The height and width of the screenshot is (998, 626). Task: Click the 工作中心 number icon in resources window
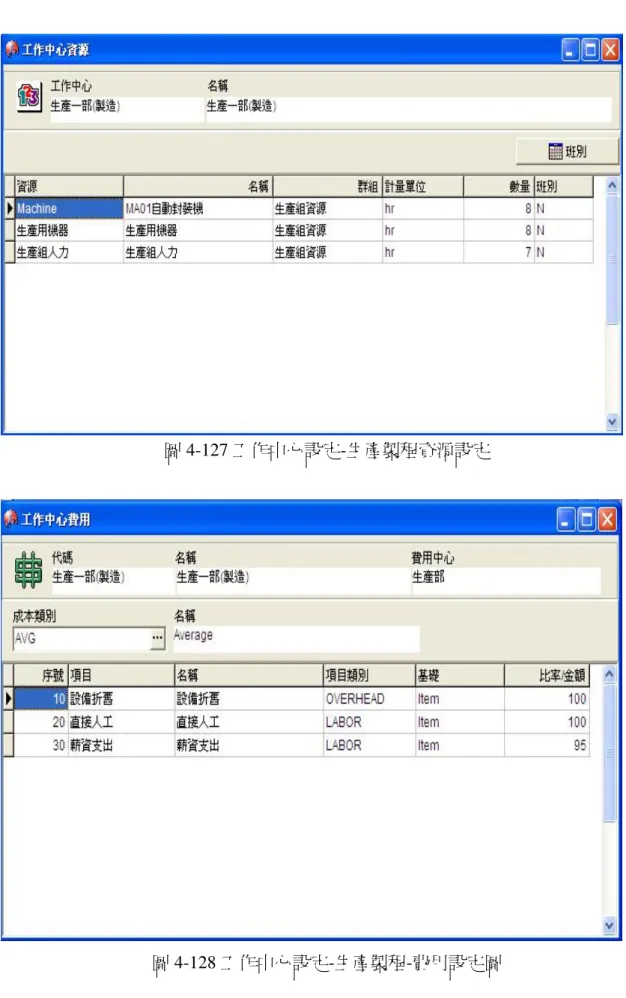29,97
